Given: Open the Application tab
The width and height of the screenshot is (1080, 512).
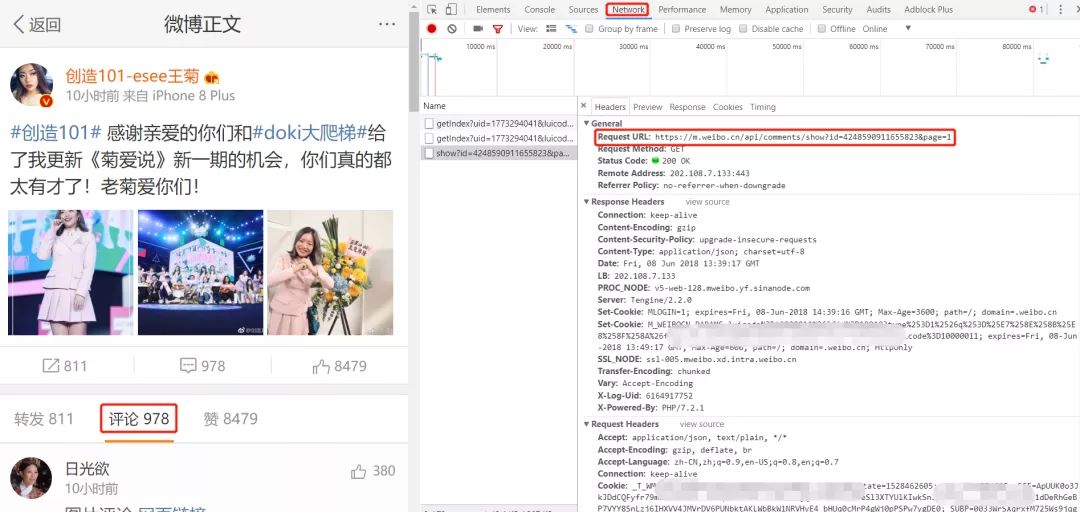Looking at the screenshot, I should pyautogui.click(x=787, y=10).
